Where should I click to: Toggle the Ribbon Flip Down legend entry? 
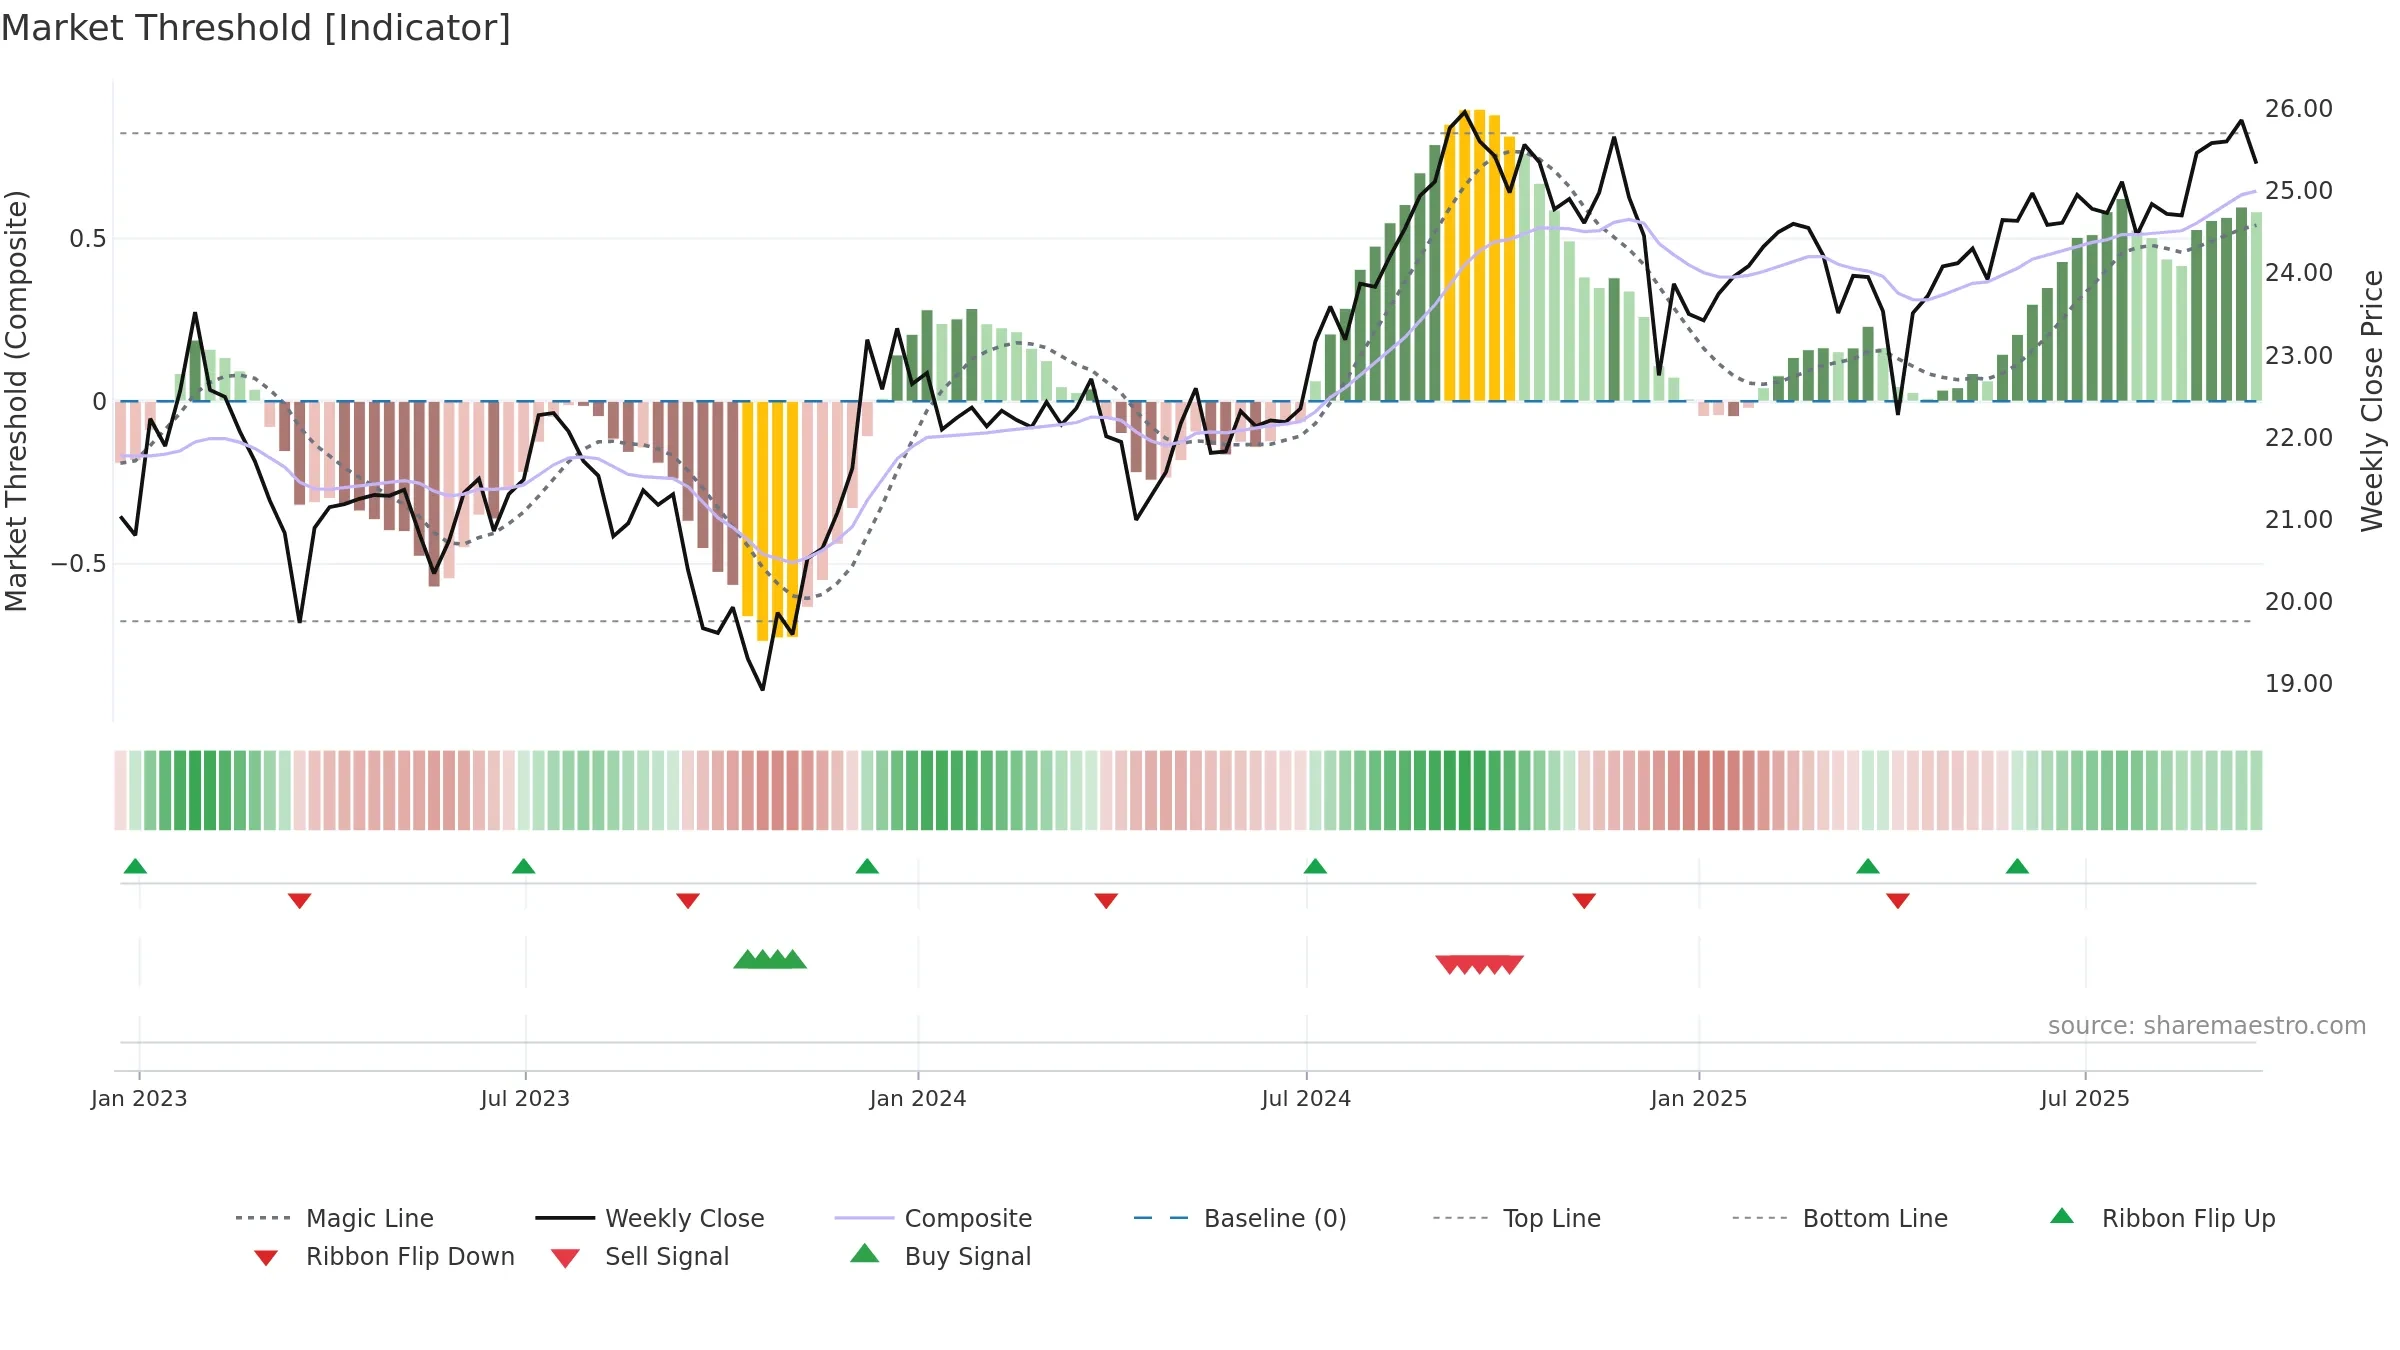click(383, 1256)
